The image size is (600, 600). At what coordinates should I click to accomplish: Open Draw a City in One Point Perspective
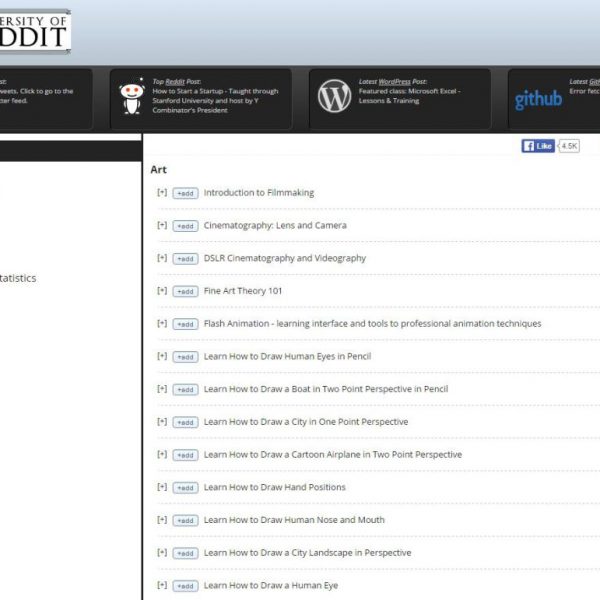click(305, 422)
